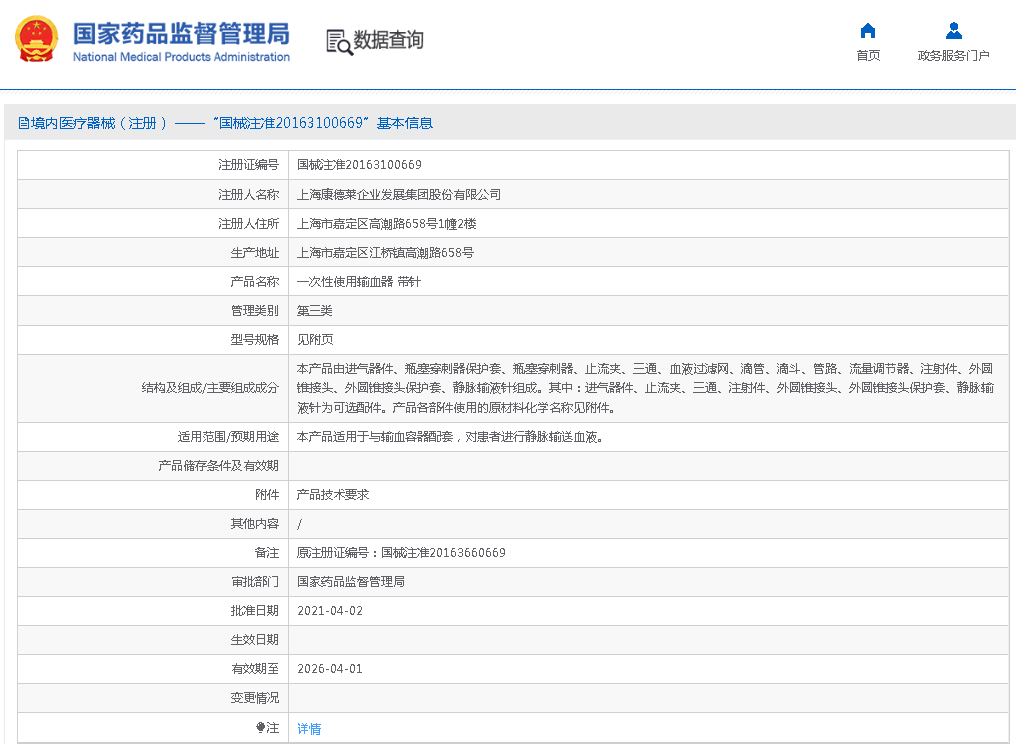Click the 政务服务门户 person icon
Screen dimensions: 1016x744
point(953,31)
